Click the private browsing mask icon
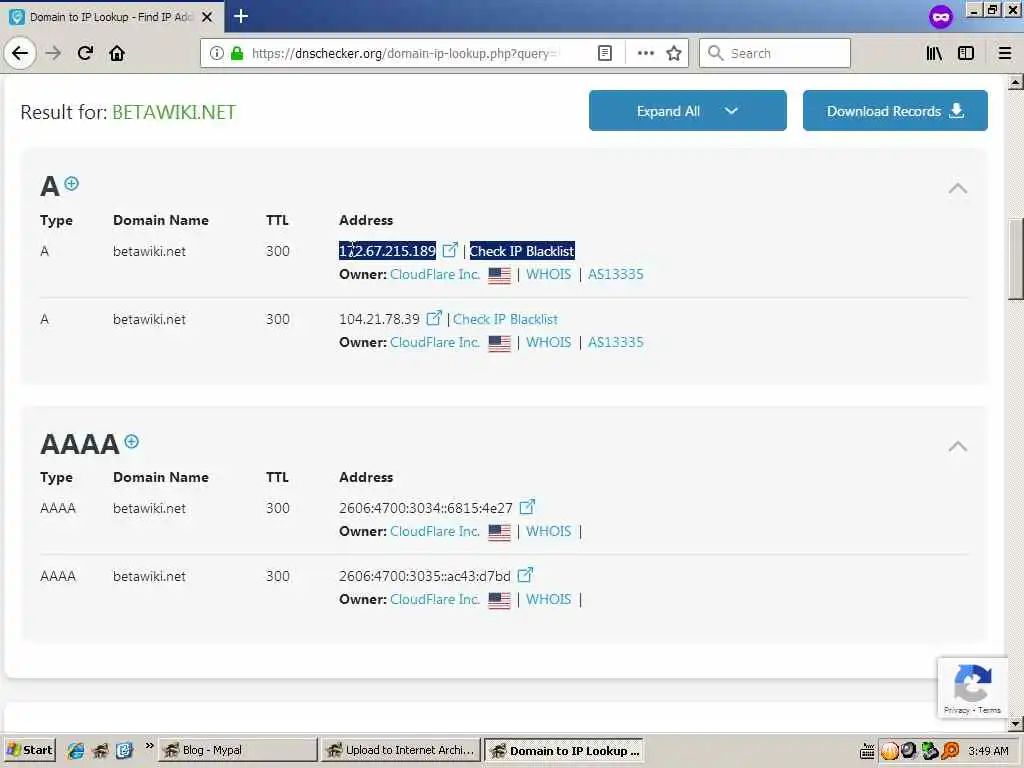Viewport: 1024px width, 768px height. (x=940, y=17)
